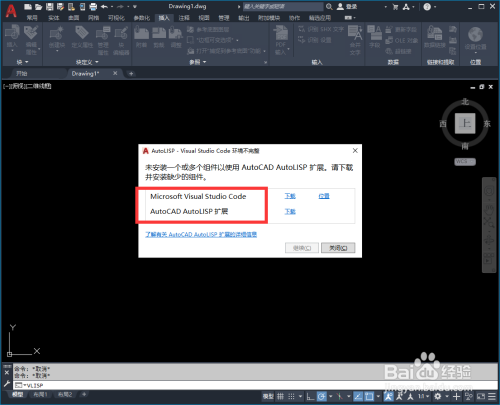Open the AutoLISP extension details link
This screenshot has height=405, width=500.
[201, 234]
